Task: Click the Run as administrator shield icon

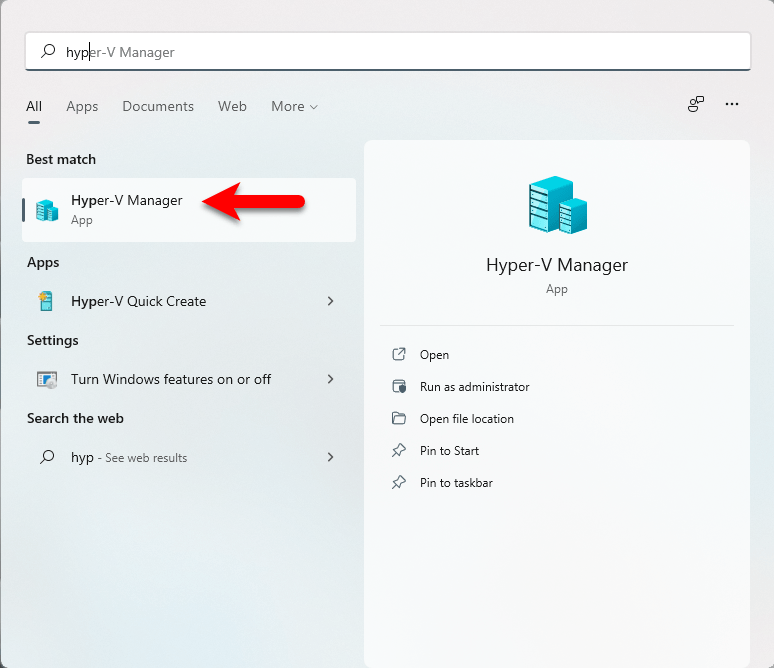Action: 399,387
